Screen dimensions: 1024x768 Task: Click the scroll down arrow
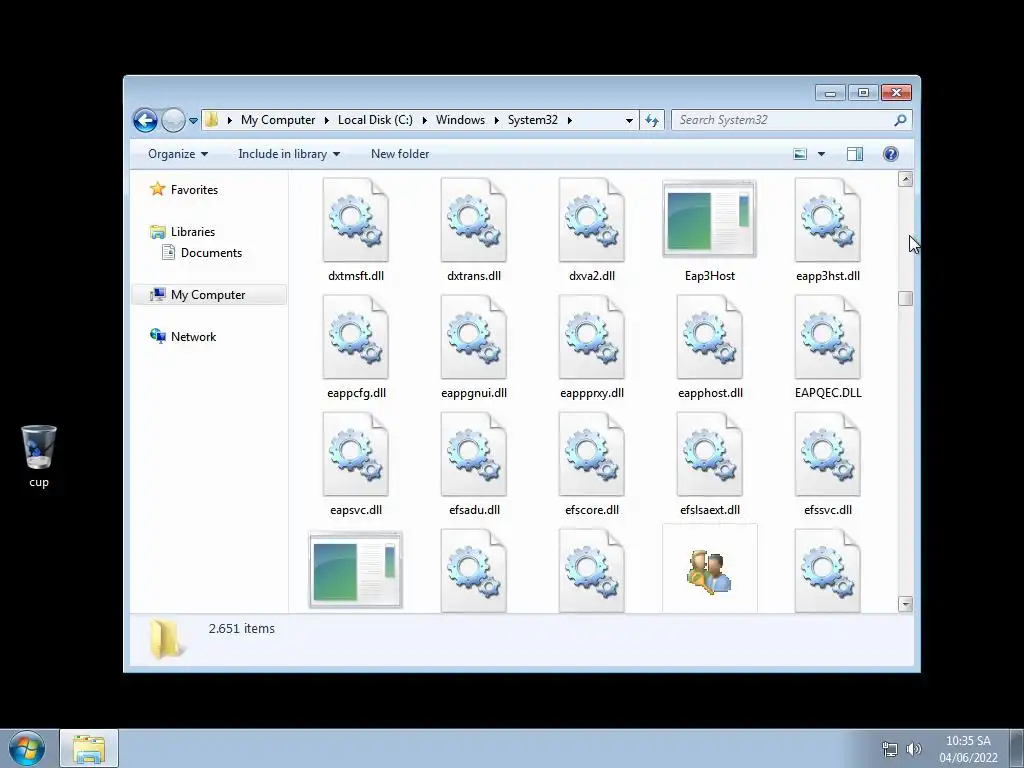point(905,604)
